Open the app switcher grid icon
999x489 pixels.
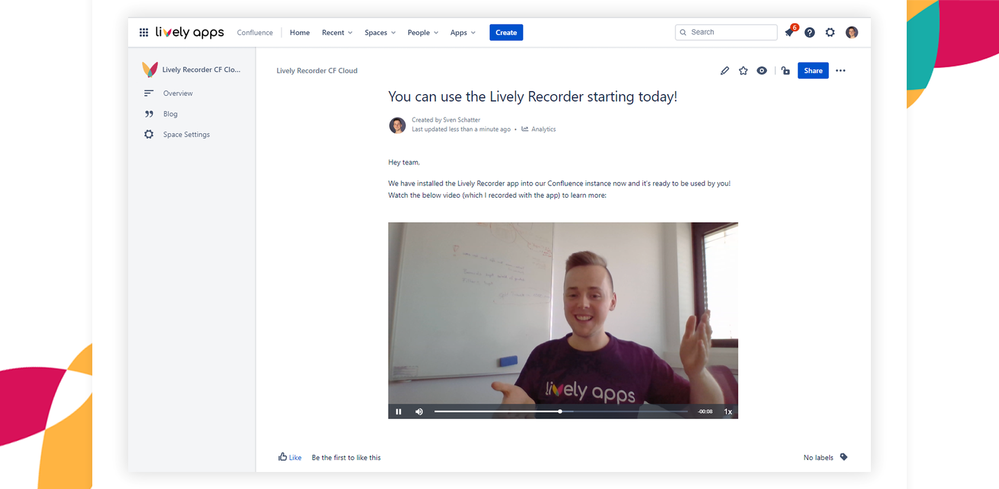143,32
